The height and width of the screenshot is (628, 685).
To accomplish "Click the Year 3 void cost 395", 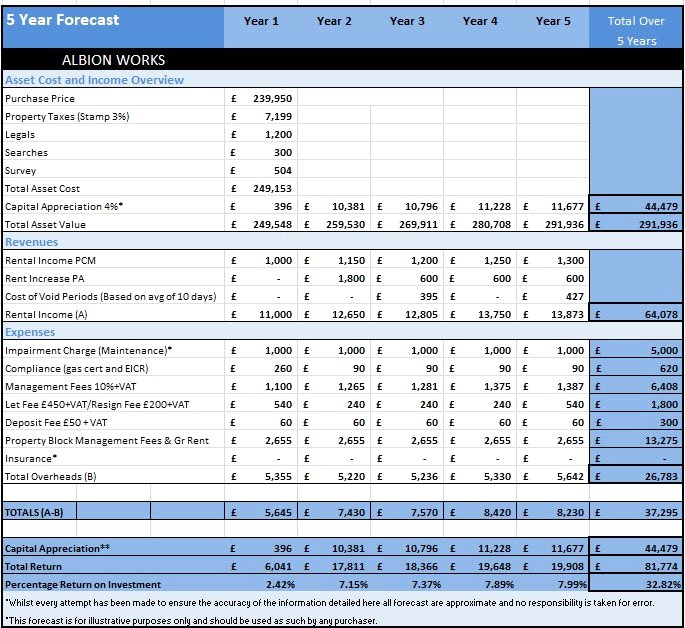I will (x=429, y=297).
